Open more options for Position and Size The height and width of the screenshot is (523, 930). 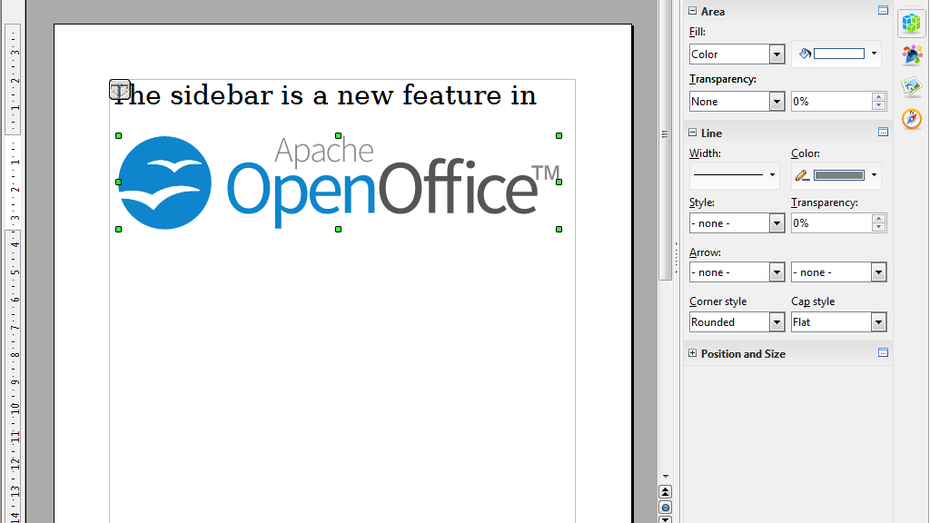point(883,353)
